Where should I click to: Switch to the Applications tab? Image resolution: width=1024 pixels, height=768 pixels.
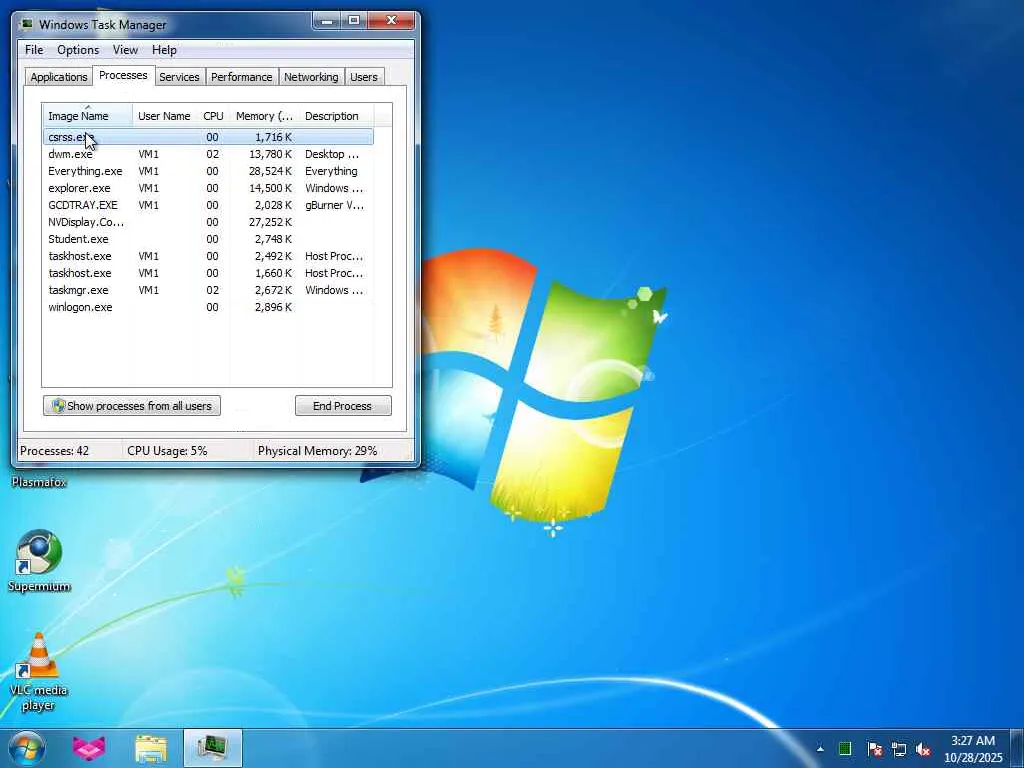(59, 77)
